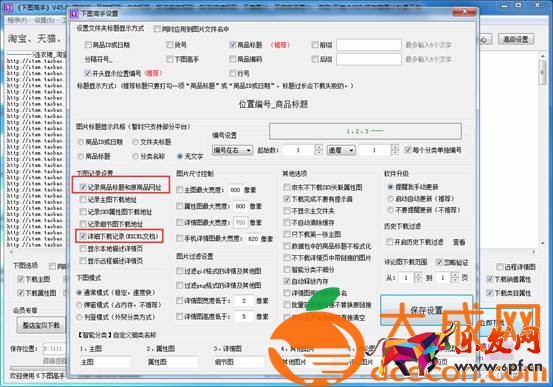
Task: Enable 记录SKU属性图下载地址 checkbox
Action: pos(83,212)
